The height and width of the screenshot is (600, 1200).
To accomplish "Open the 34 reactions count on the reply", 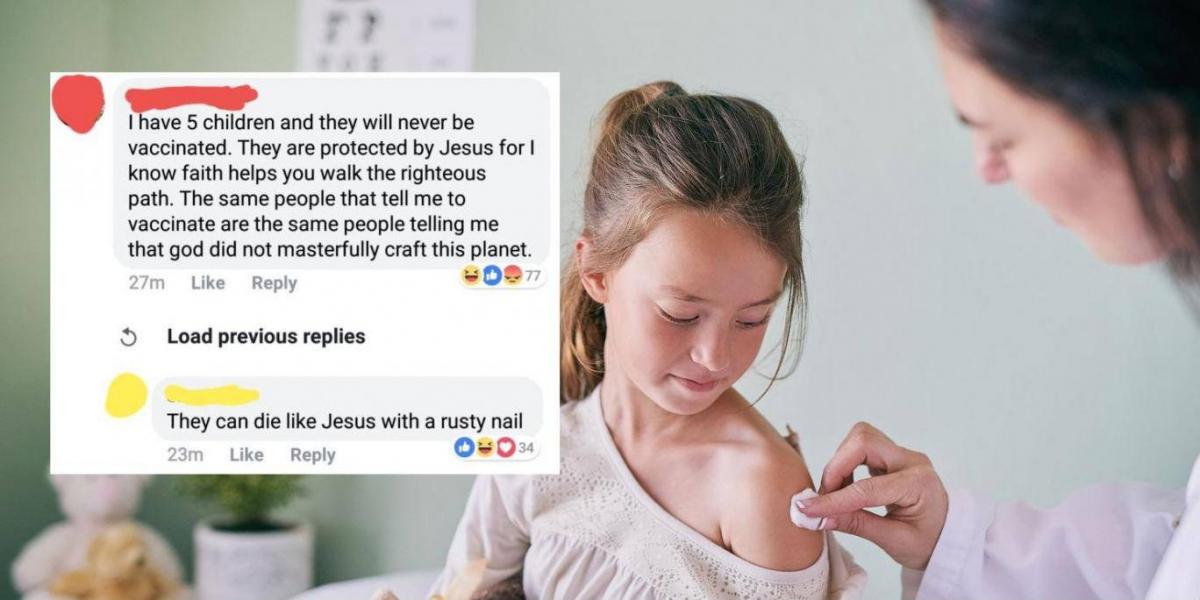I will click(x=526, y=448).
